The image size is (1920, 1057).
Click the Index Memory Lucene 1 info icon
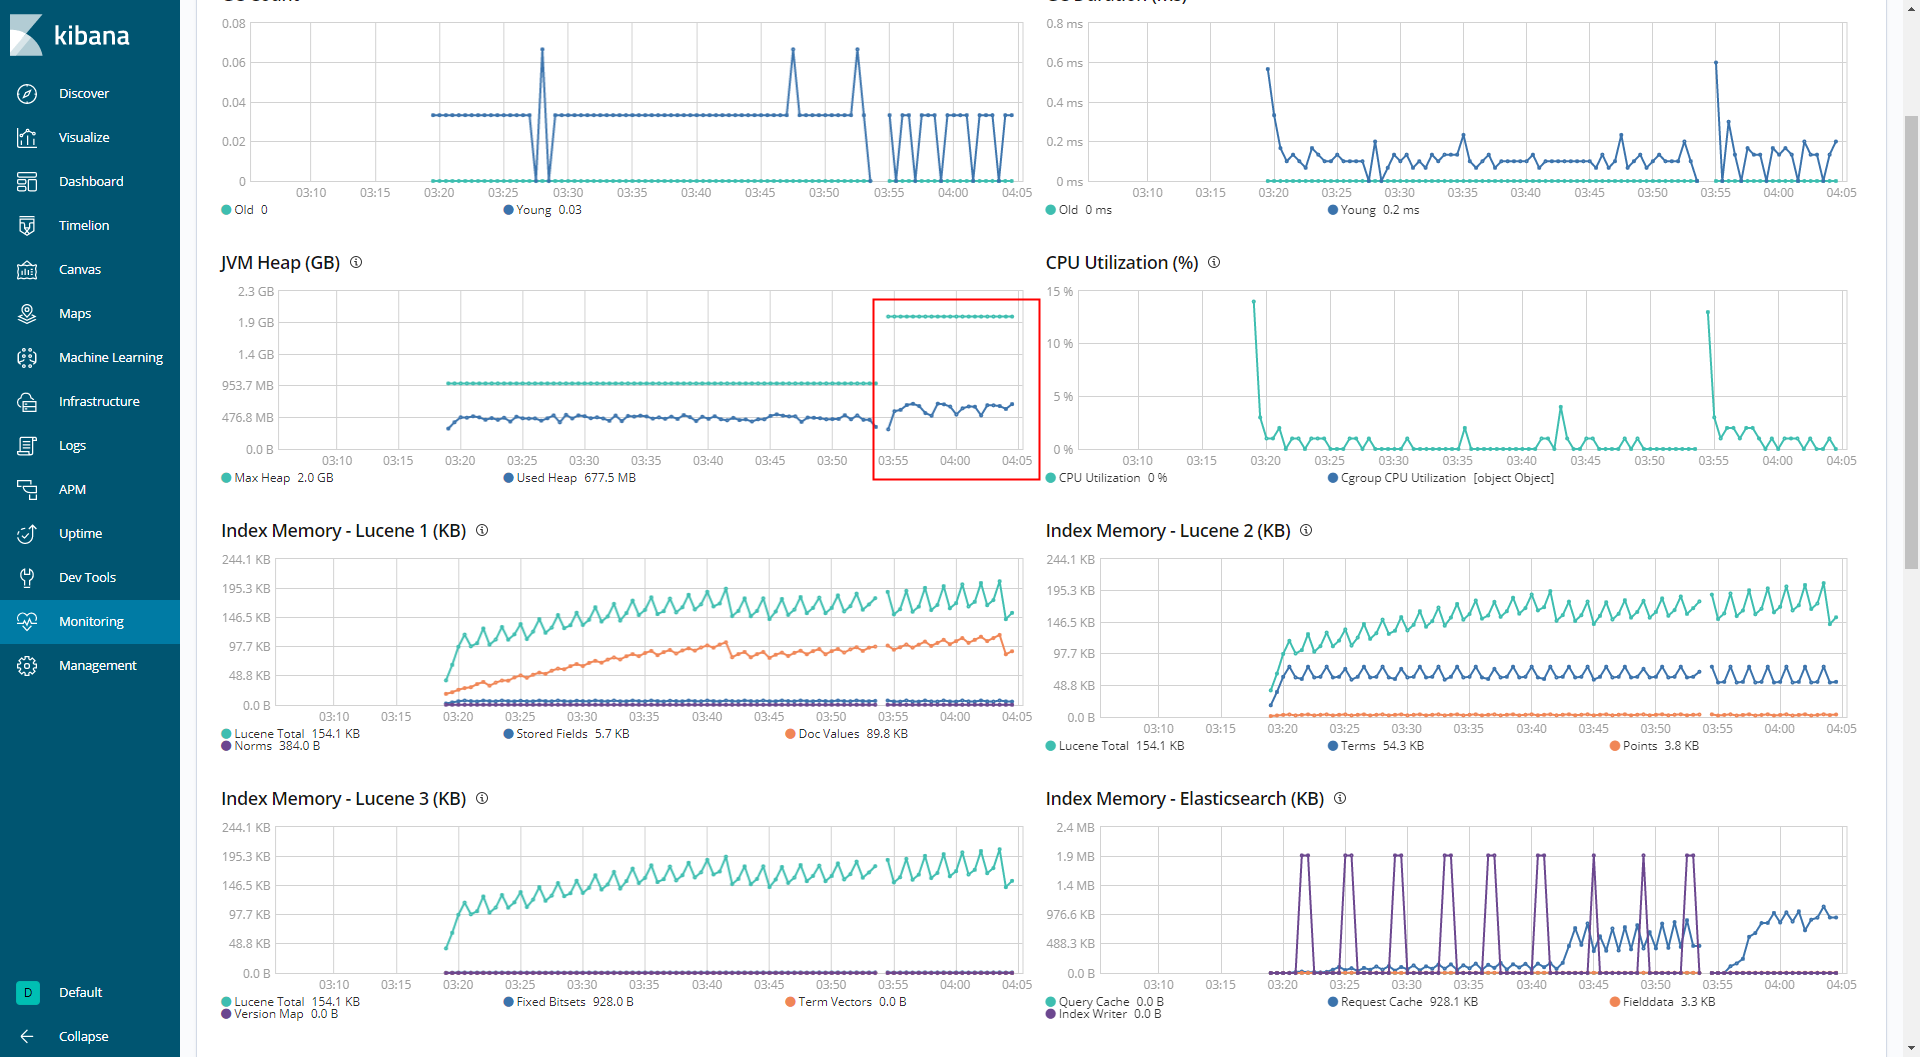(x=482, y=530)
